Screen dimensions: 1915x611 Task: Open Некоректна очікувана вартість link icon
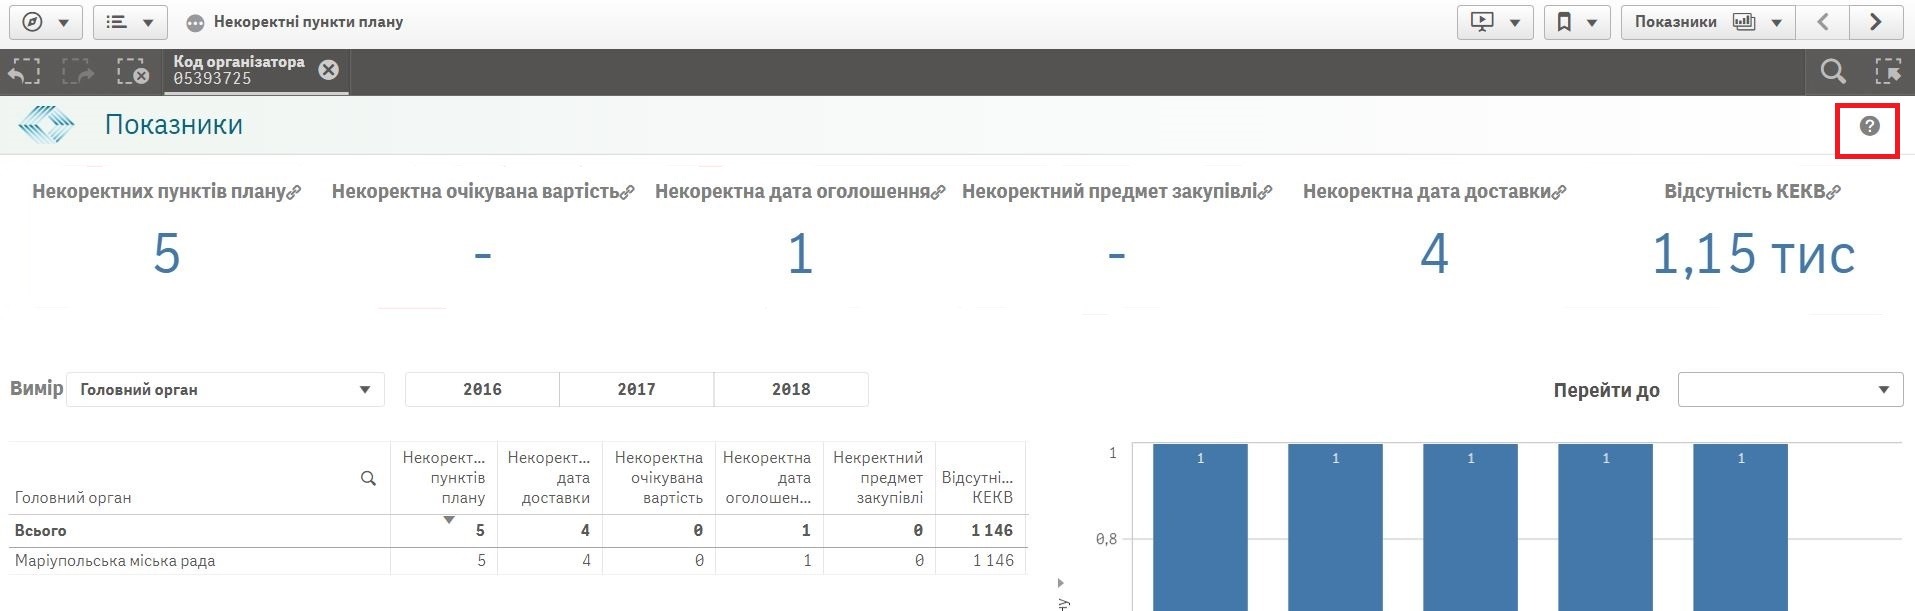click(627, 193)
